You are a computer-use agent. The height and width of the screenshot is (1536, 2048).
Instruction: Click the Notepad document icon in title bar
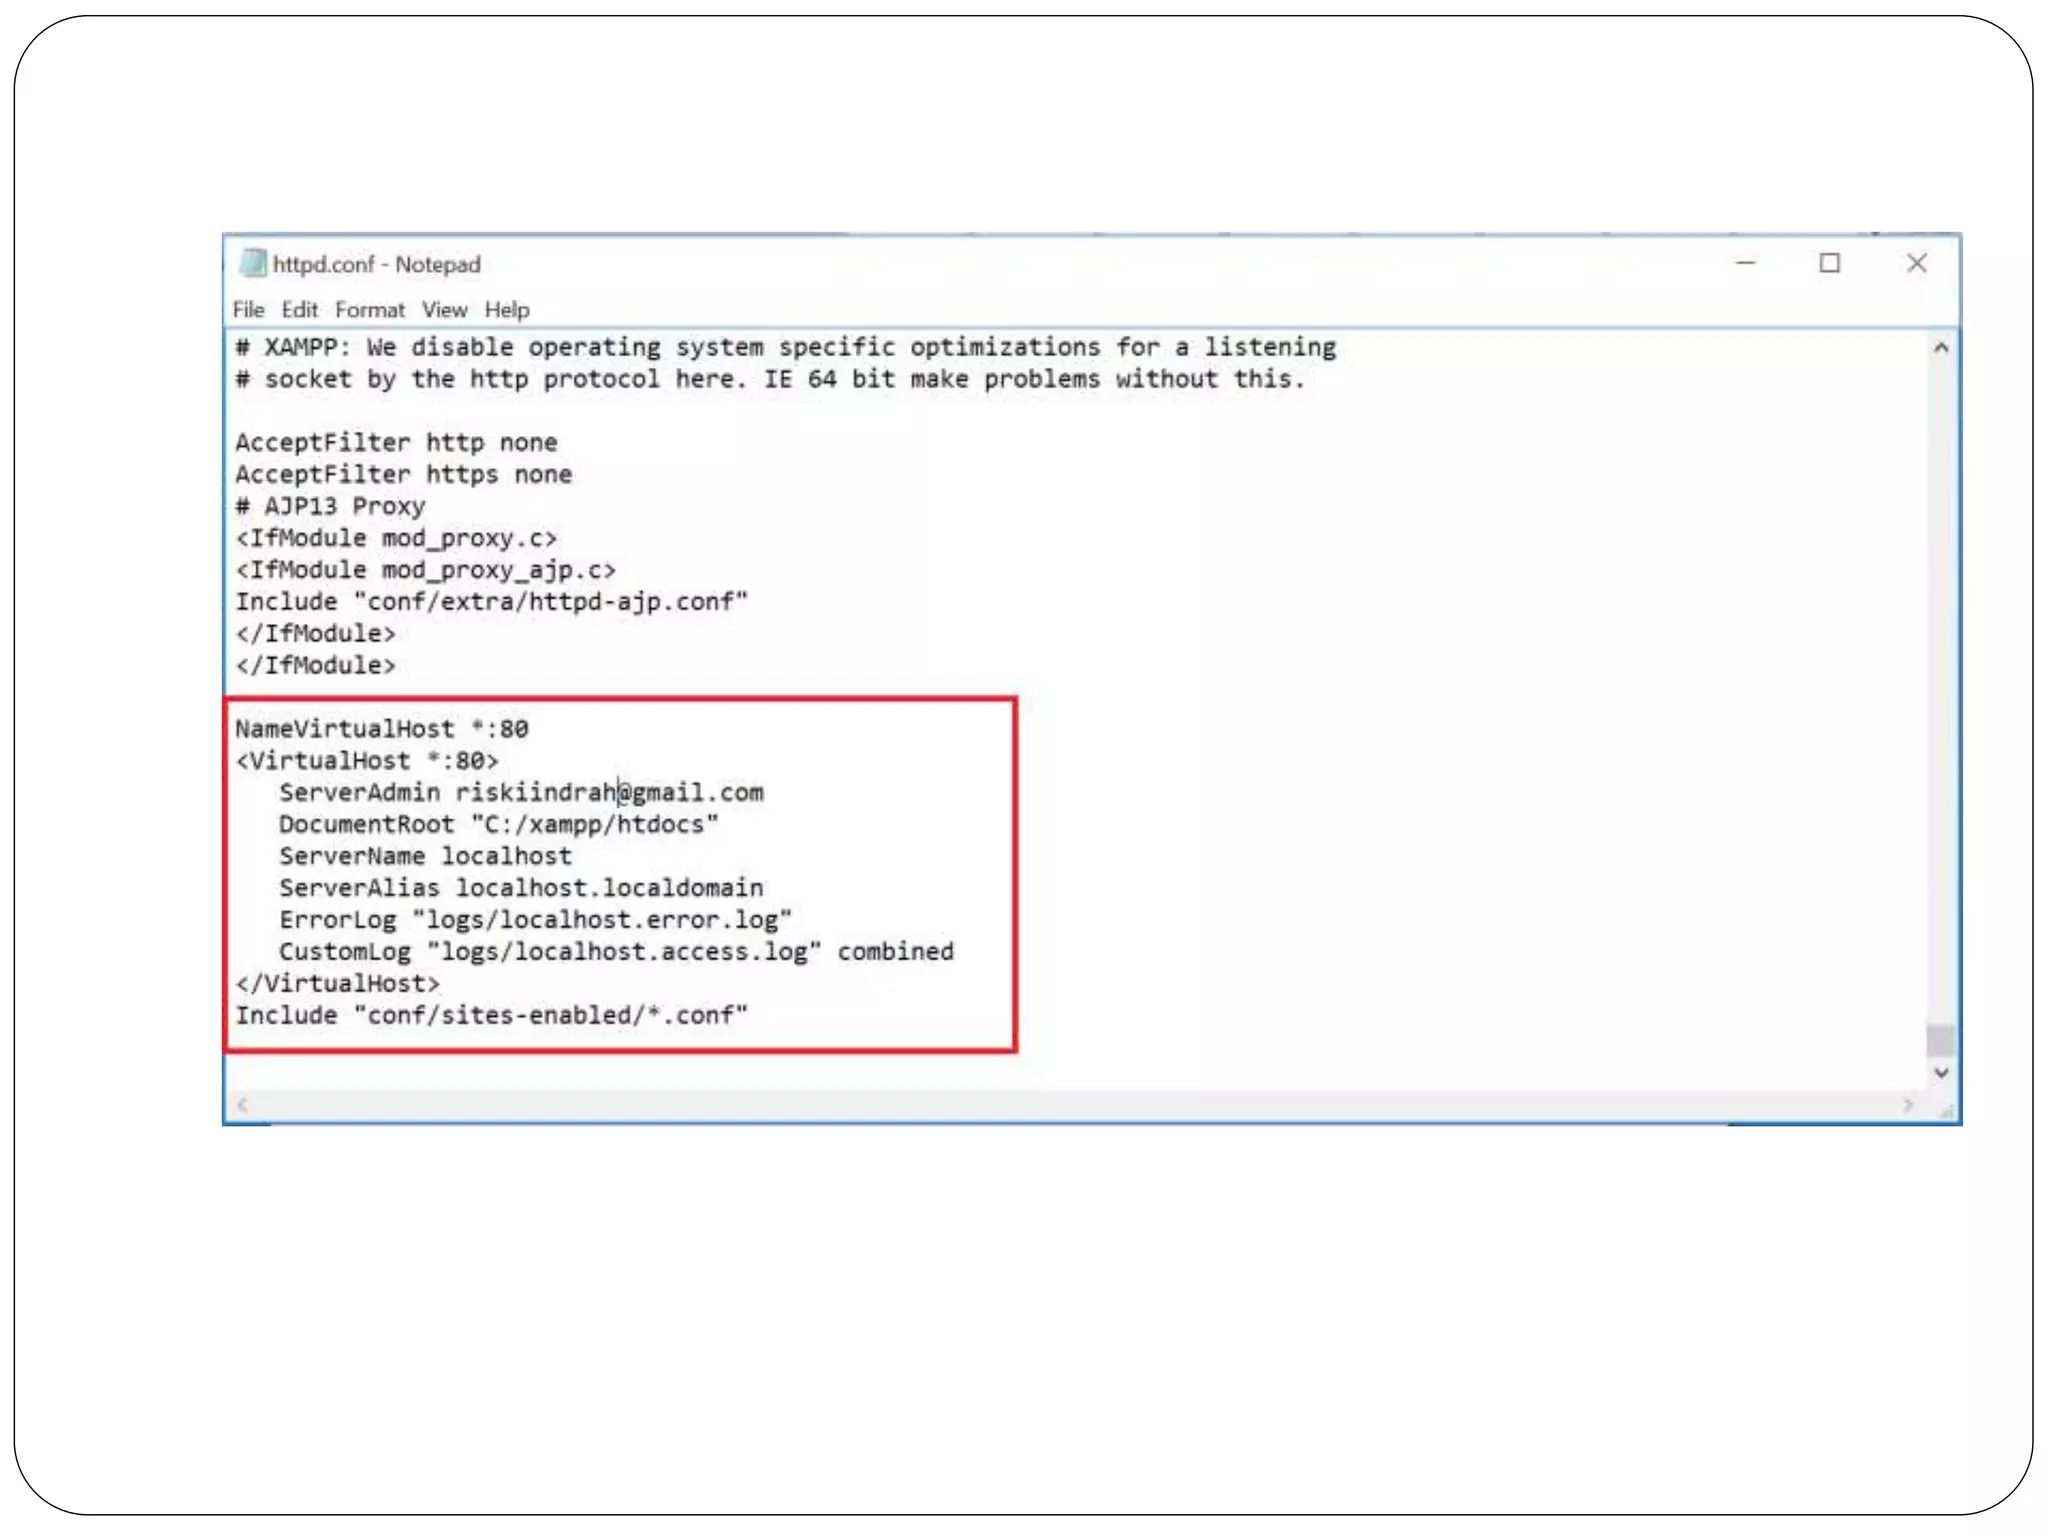tap(253, 263)
